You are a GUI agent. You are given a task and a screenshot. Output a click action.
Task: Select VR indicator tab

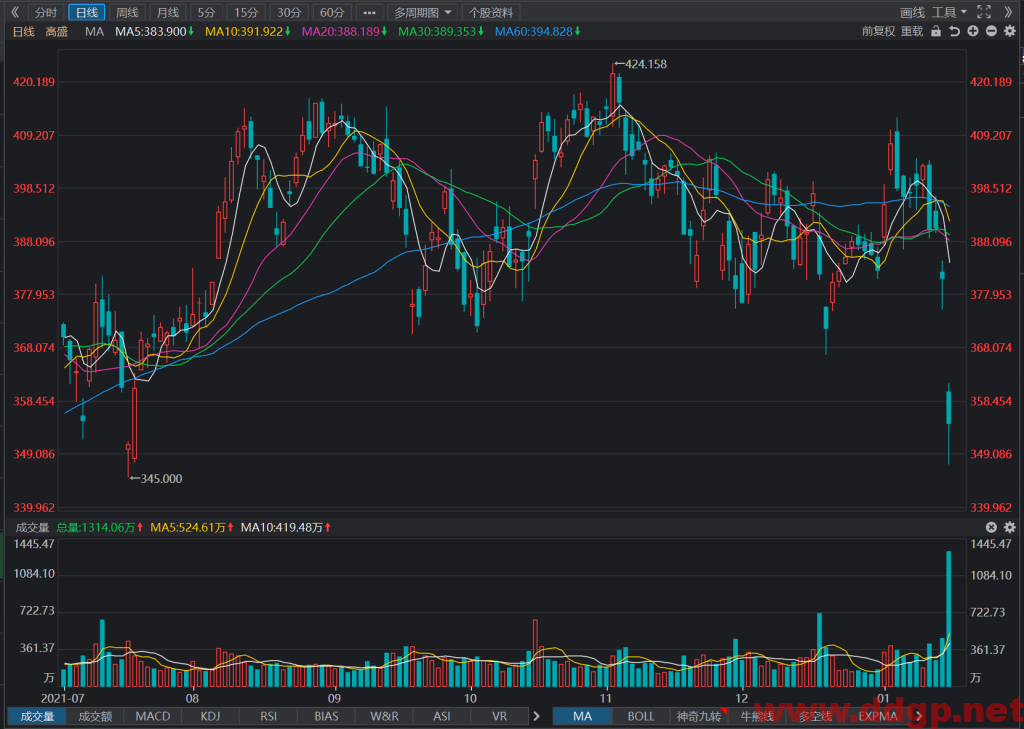[x=499, y=716]
